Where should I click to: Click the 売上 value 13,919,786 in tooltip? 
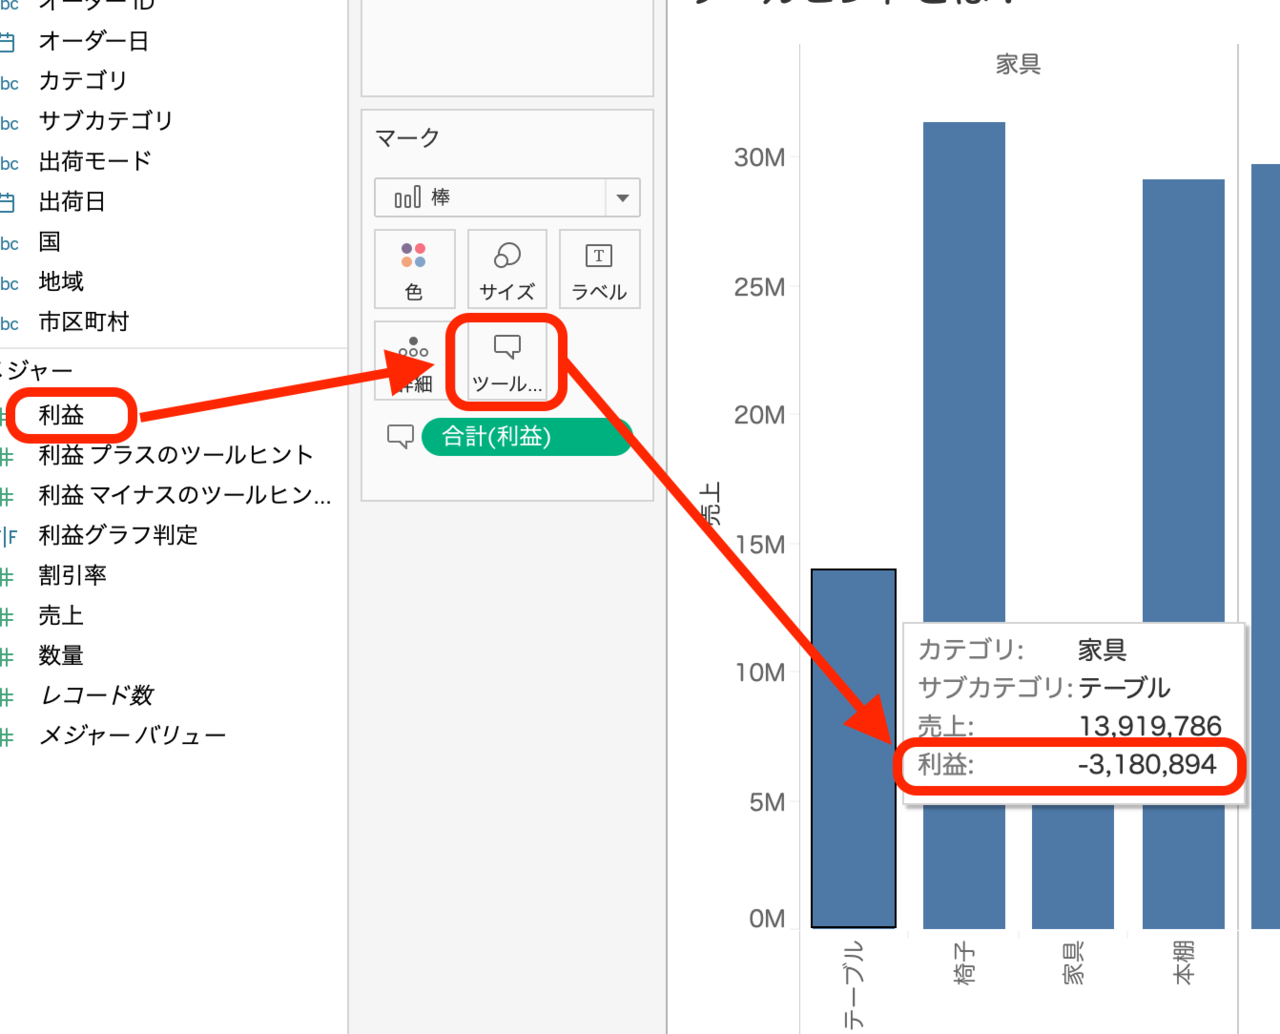[1150, 726]
